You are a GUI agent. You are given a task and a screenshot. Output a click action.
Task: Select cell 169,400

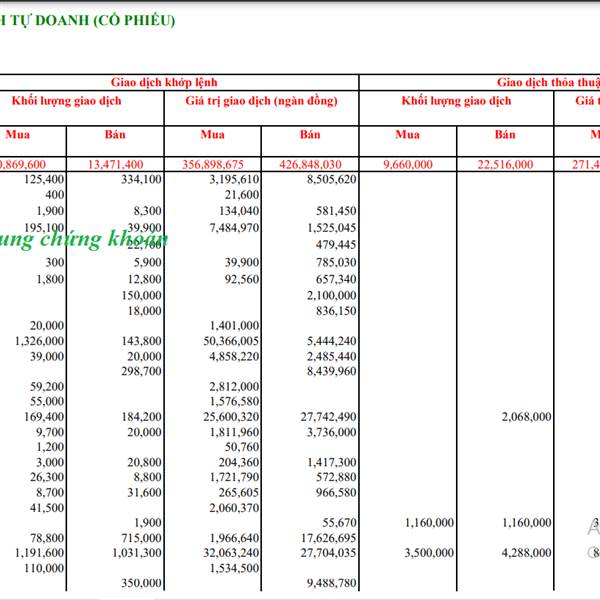(x=44, y=417)
